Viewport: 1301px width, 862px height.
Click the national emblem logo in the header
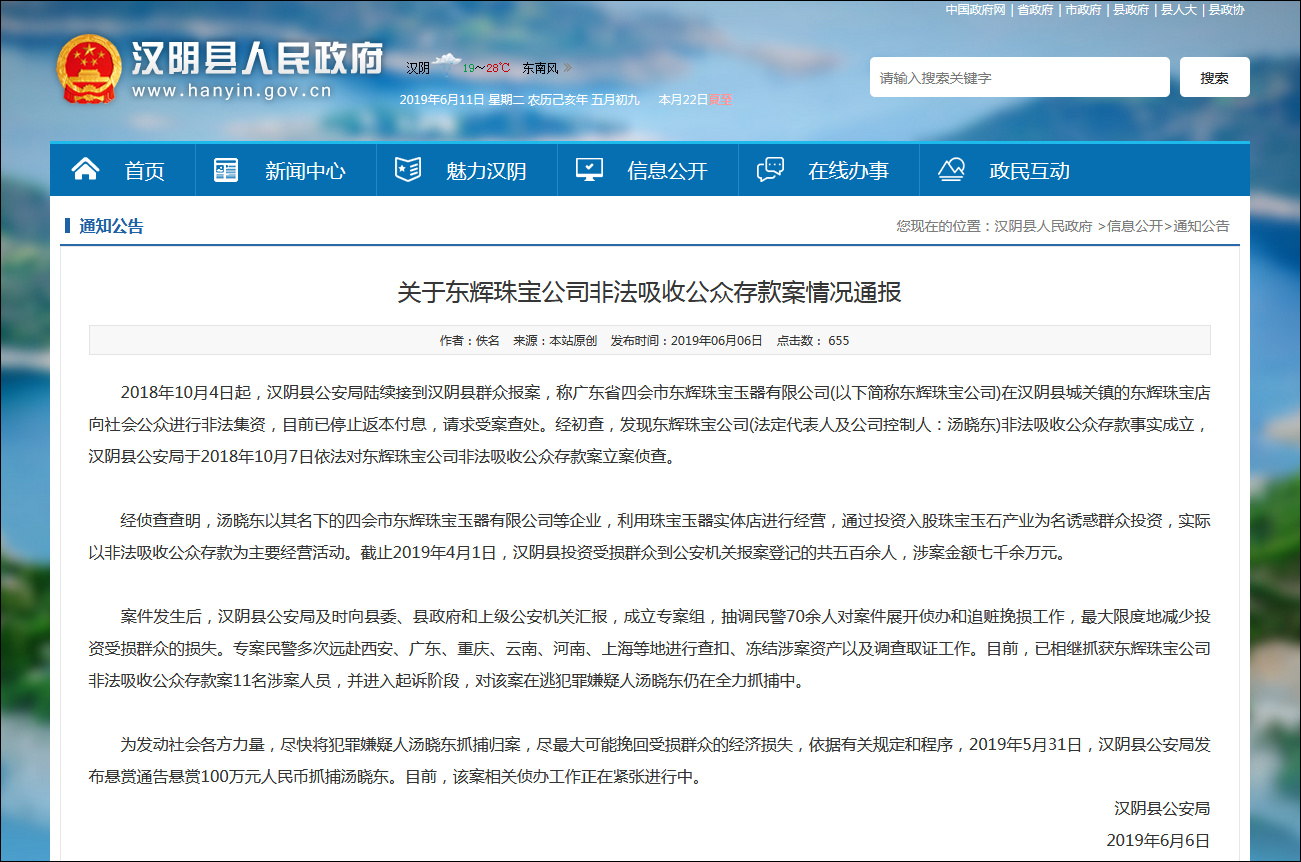pyautogui.click(x=87, y=69)
